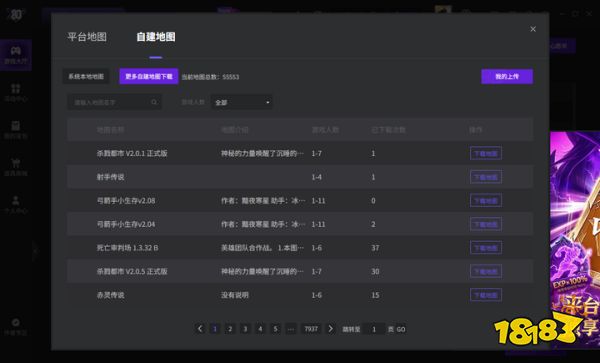The height and width of the screenshot is (363, 600).
Task: Select the 自建地图 tab
Action: tap(156, 37)
